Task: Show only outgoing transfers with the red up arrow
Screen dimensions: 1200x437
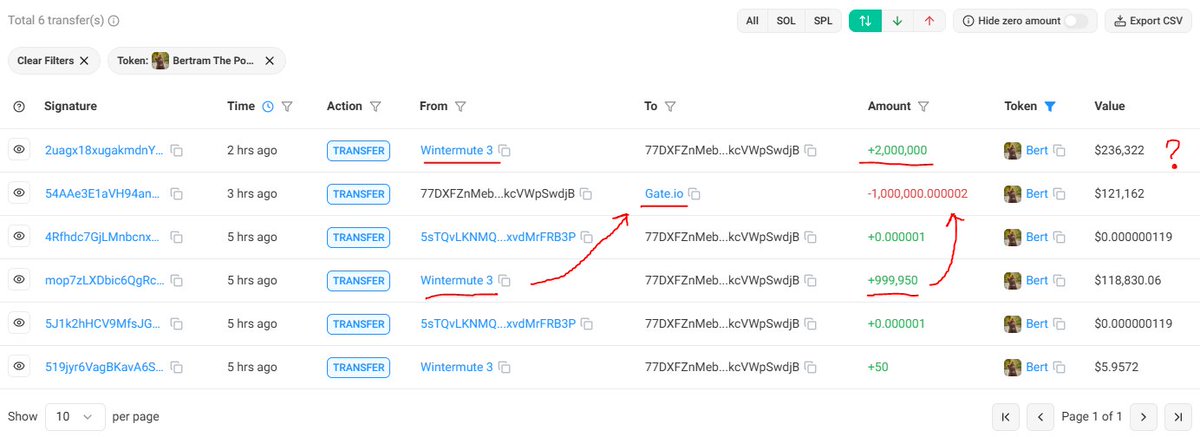Action: pos(929,20)
